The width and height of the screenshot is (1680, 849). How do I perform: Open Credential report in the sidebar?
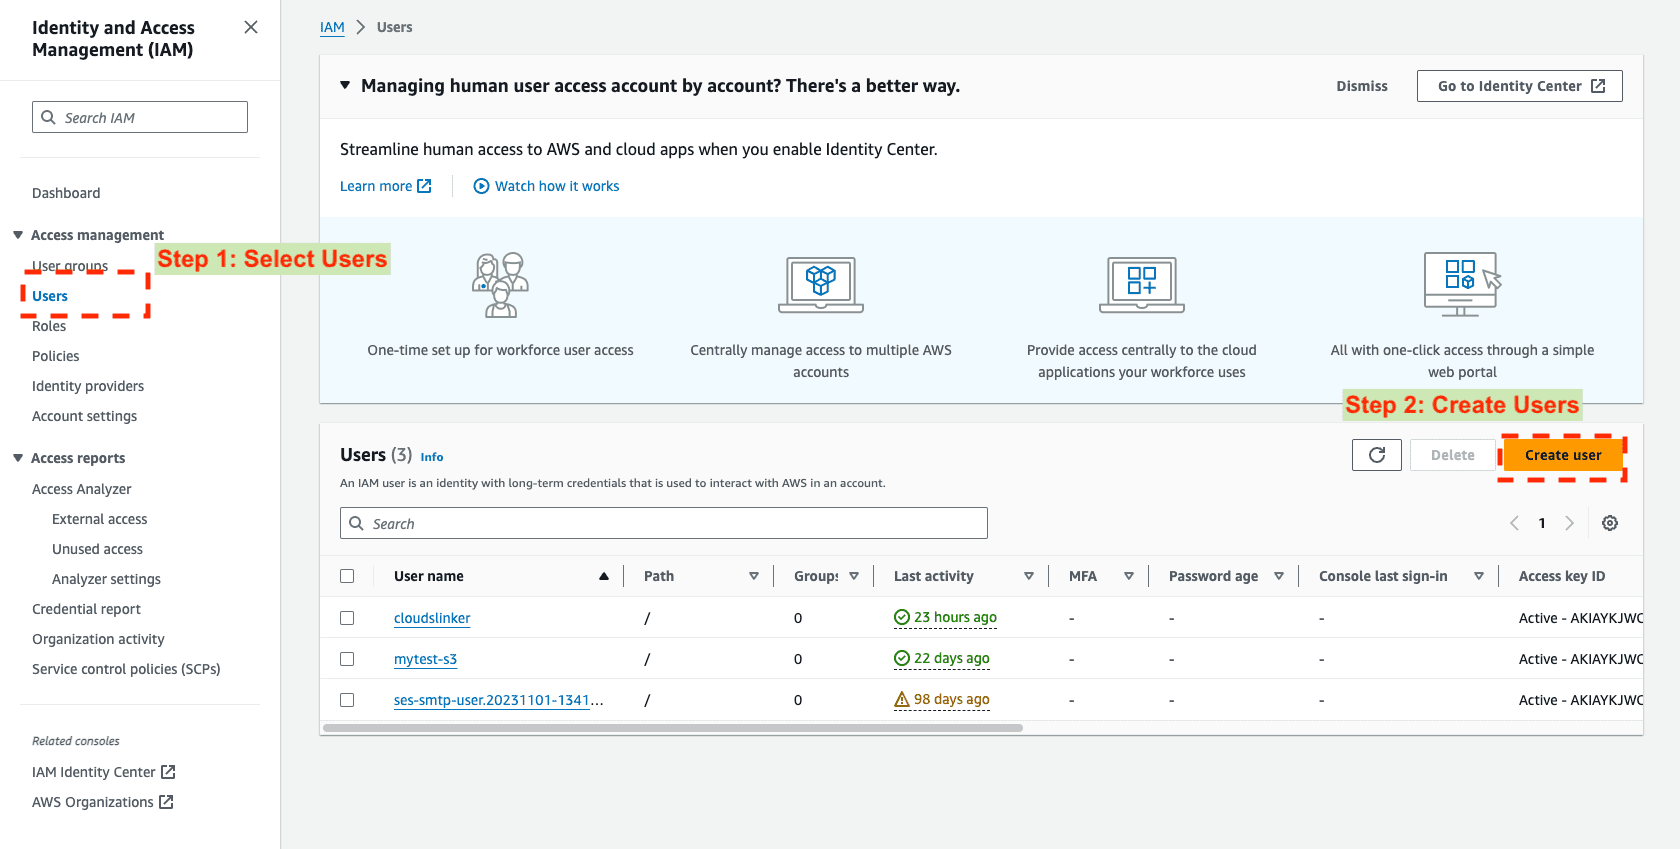click(86, 609)
